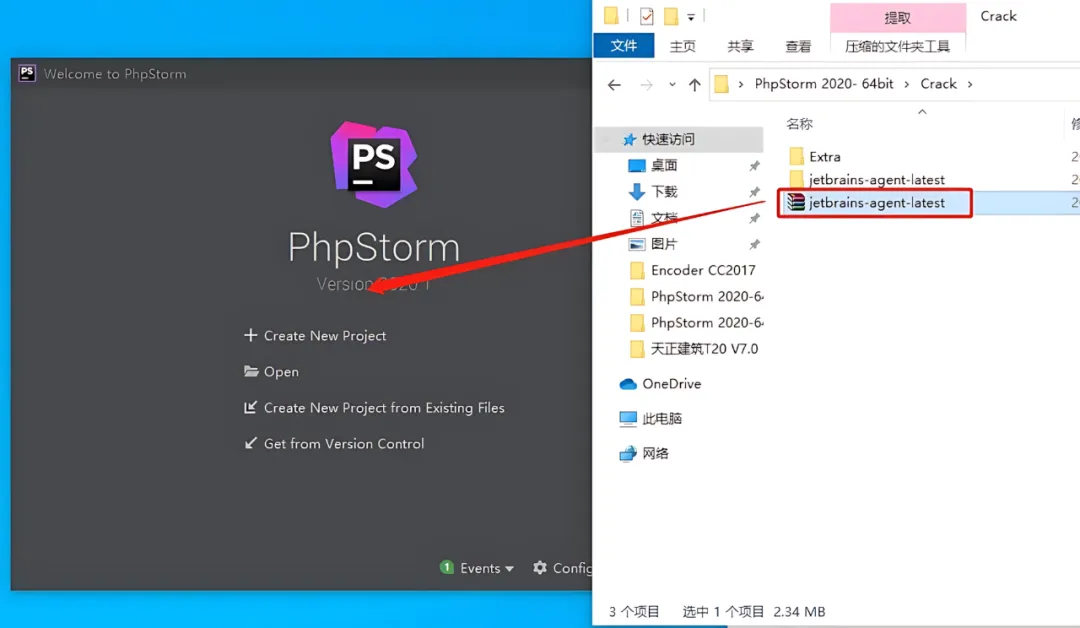1080x628 pixels.
Task: Select 网络 in the navigation pane
Action: [655, 453]
